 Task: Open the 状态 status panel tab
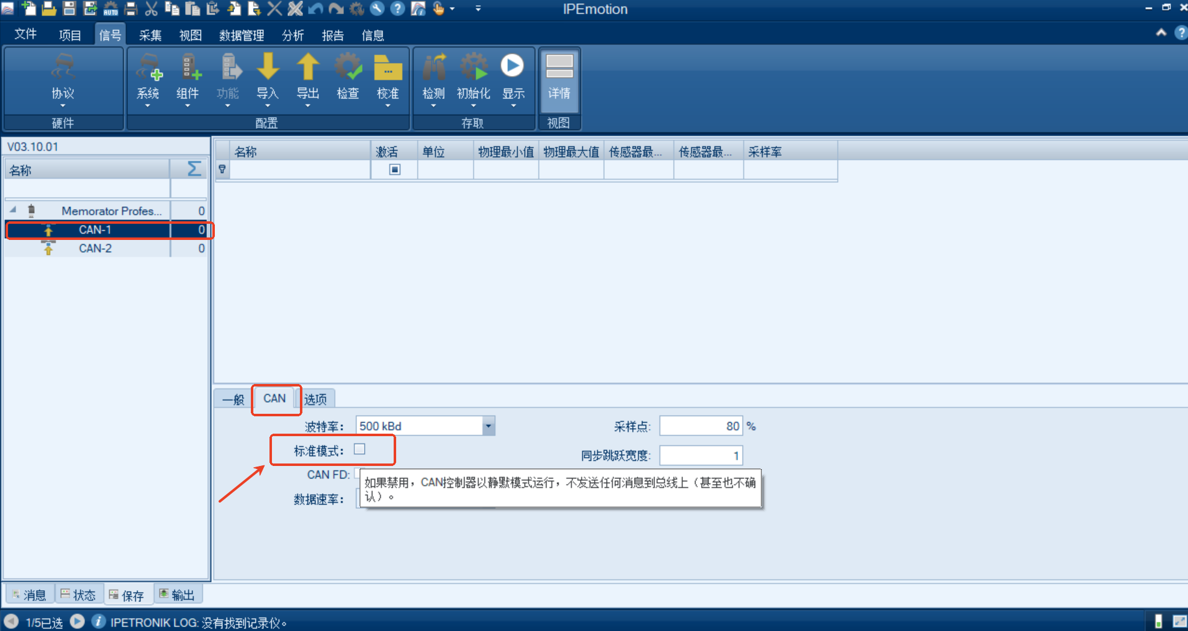pos(77,595)
